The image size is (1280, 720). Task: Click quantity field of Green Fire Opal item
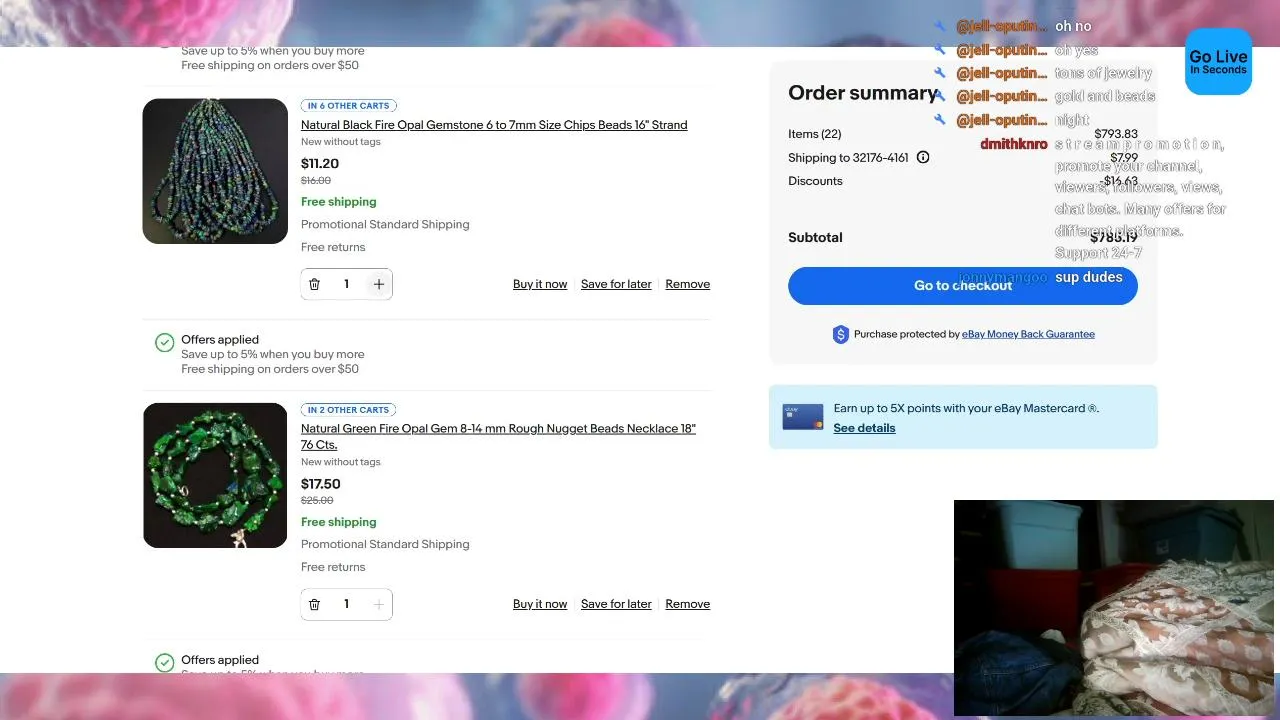coord(346,604)
